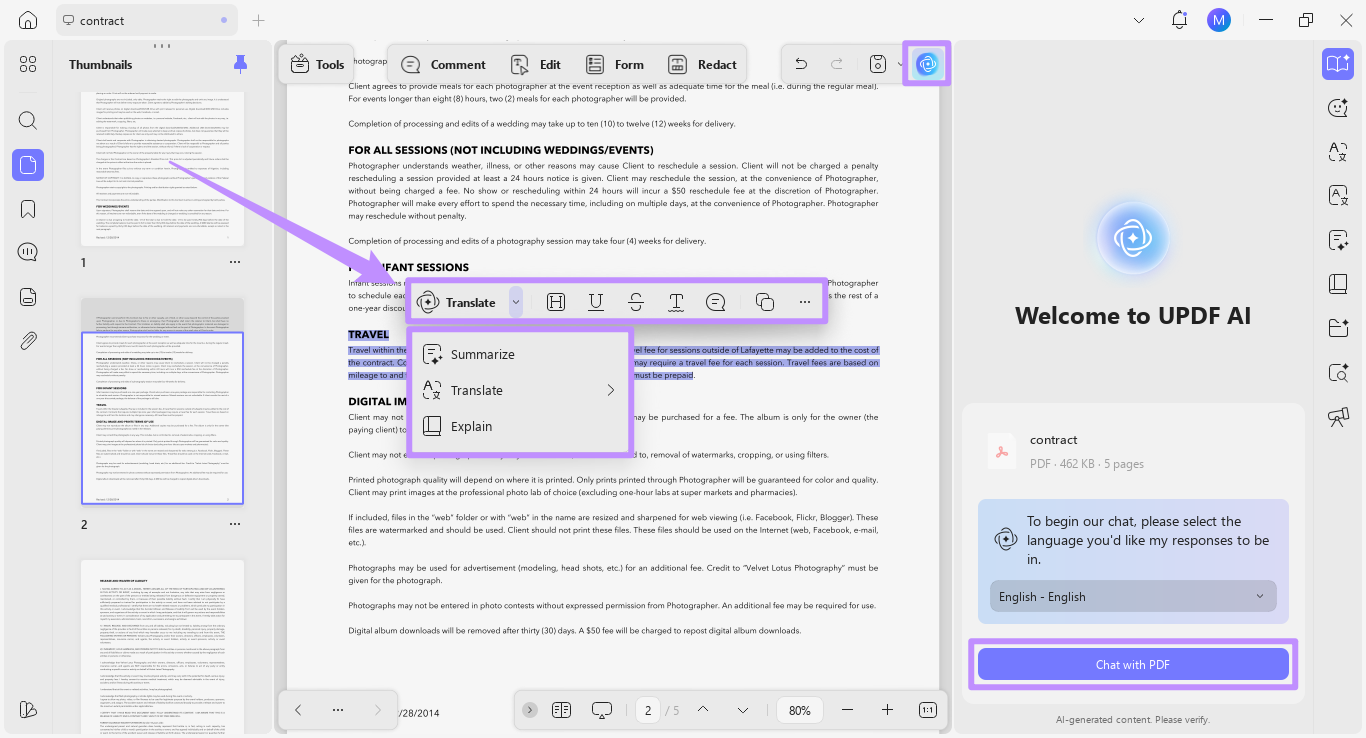Undo the last action

(x=801, y=64)
